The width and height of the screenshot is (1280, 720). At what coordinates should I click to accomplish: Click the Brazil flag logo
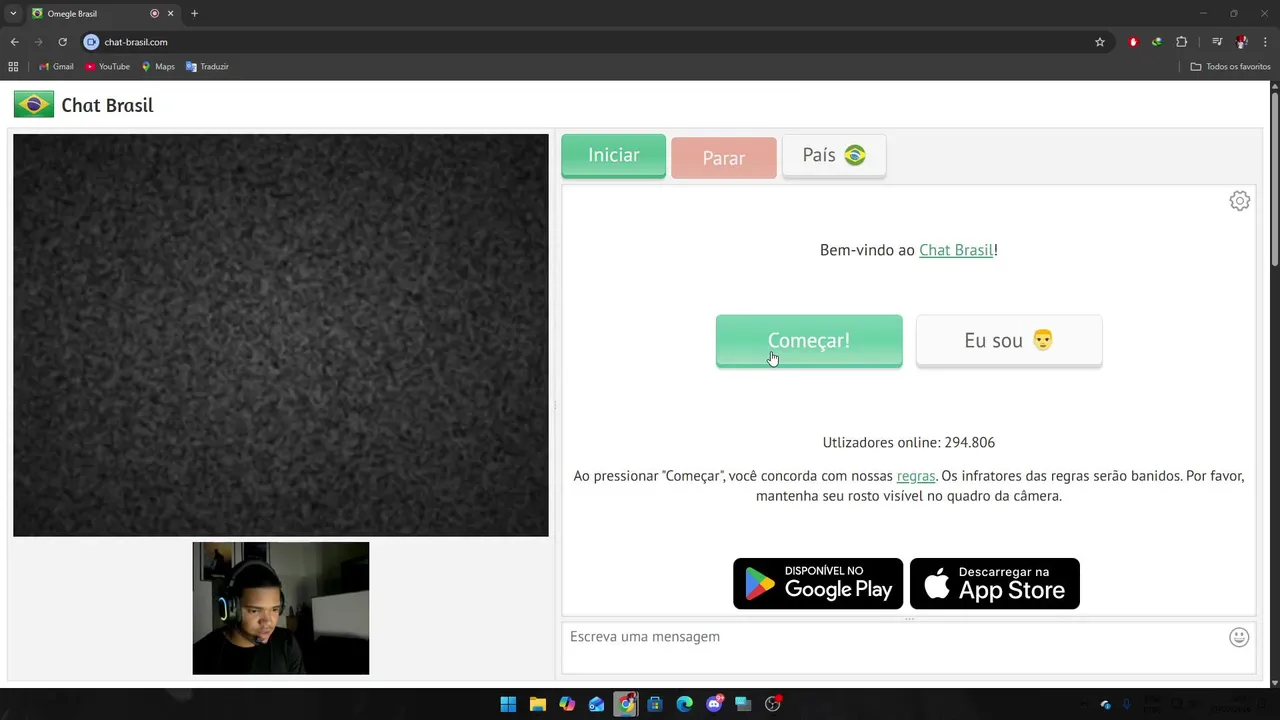pyautogui.click(x=34, y=104)
